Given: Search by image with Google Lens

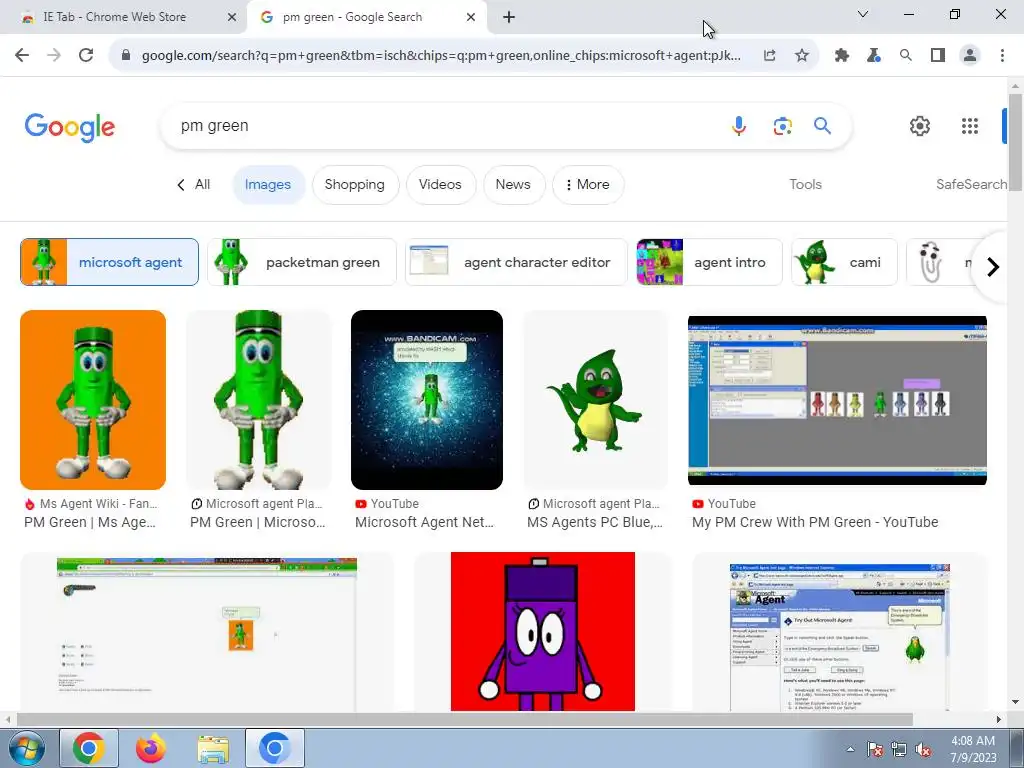Looking at the screenshot, I should click(x=782, y=125).
